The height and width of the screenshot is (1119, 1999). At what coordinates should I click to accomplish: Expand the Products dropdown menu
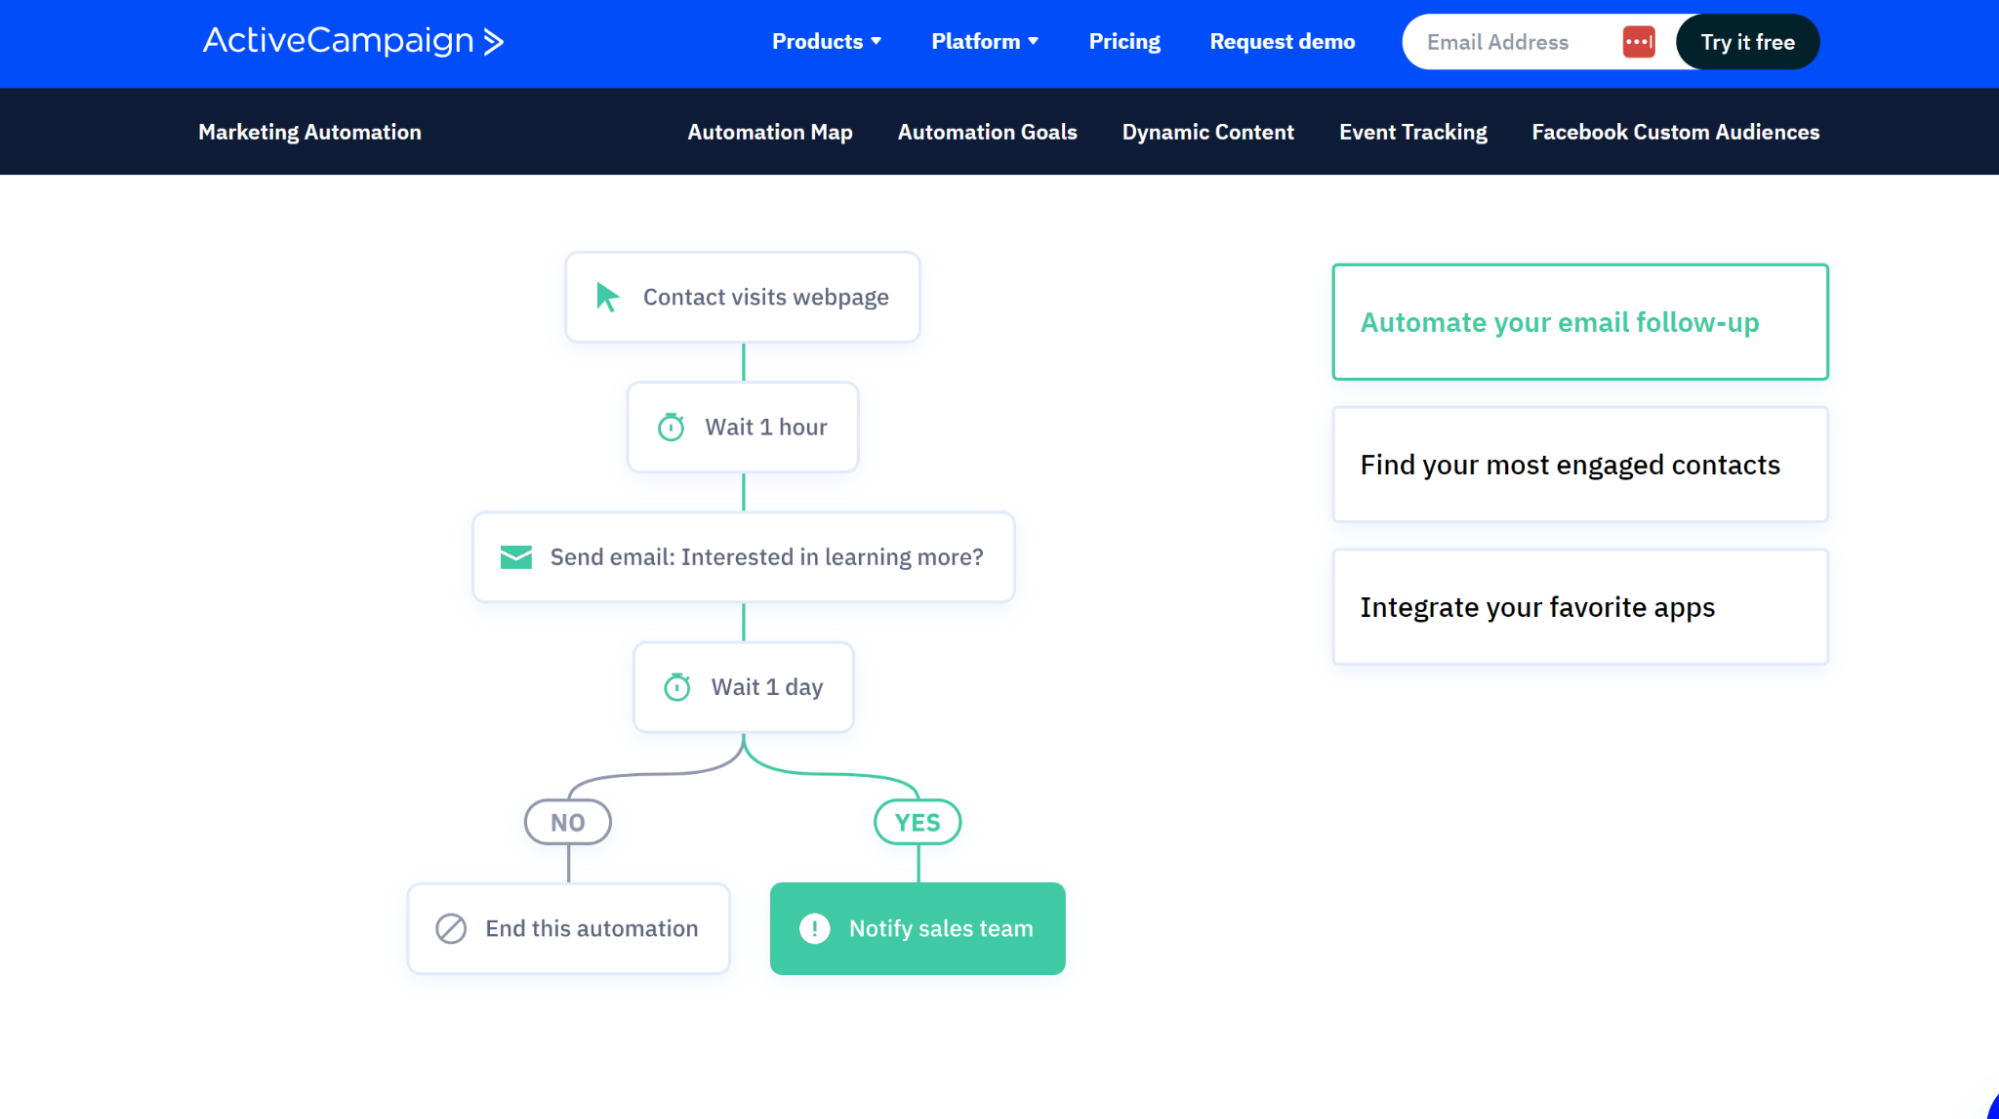point(826,42)
